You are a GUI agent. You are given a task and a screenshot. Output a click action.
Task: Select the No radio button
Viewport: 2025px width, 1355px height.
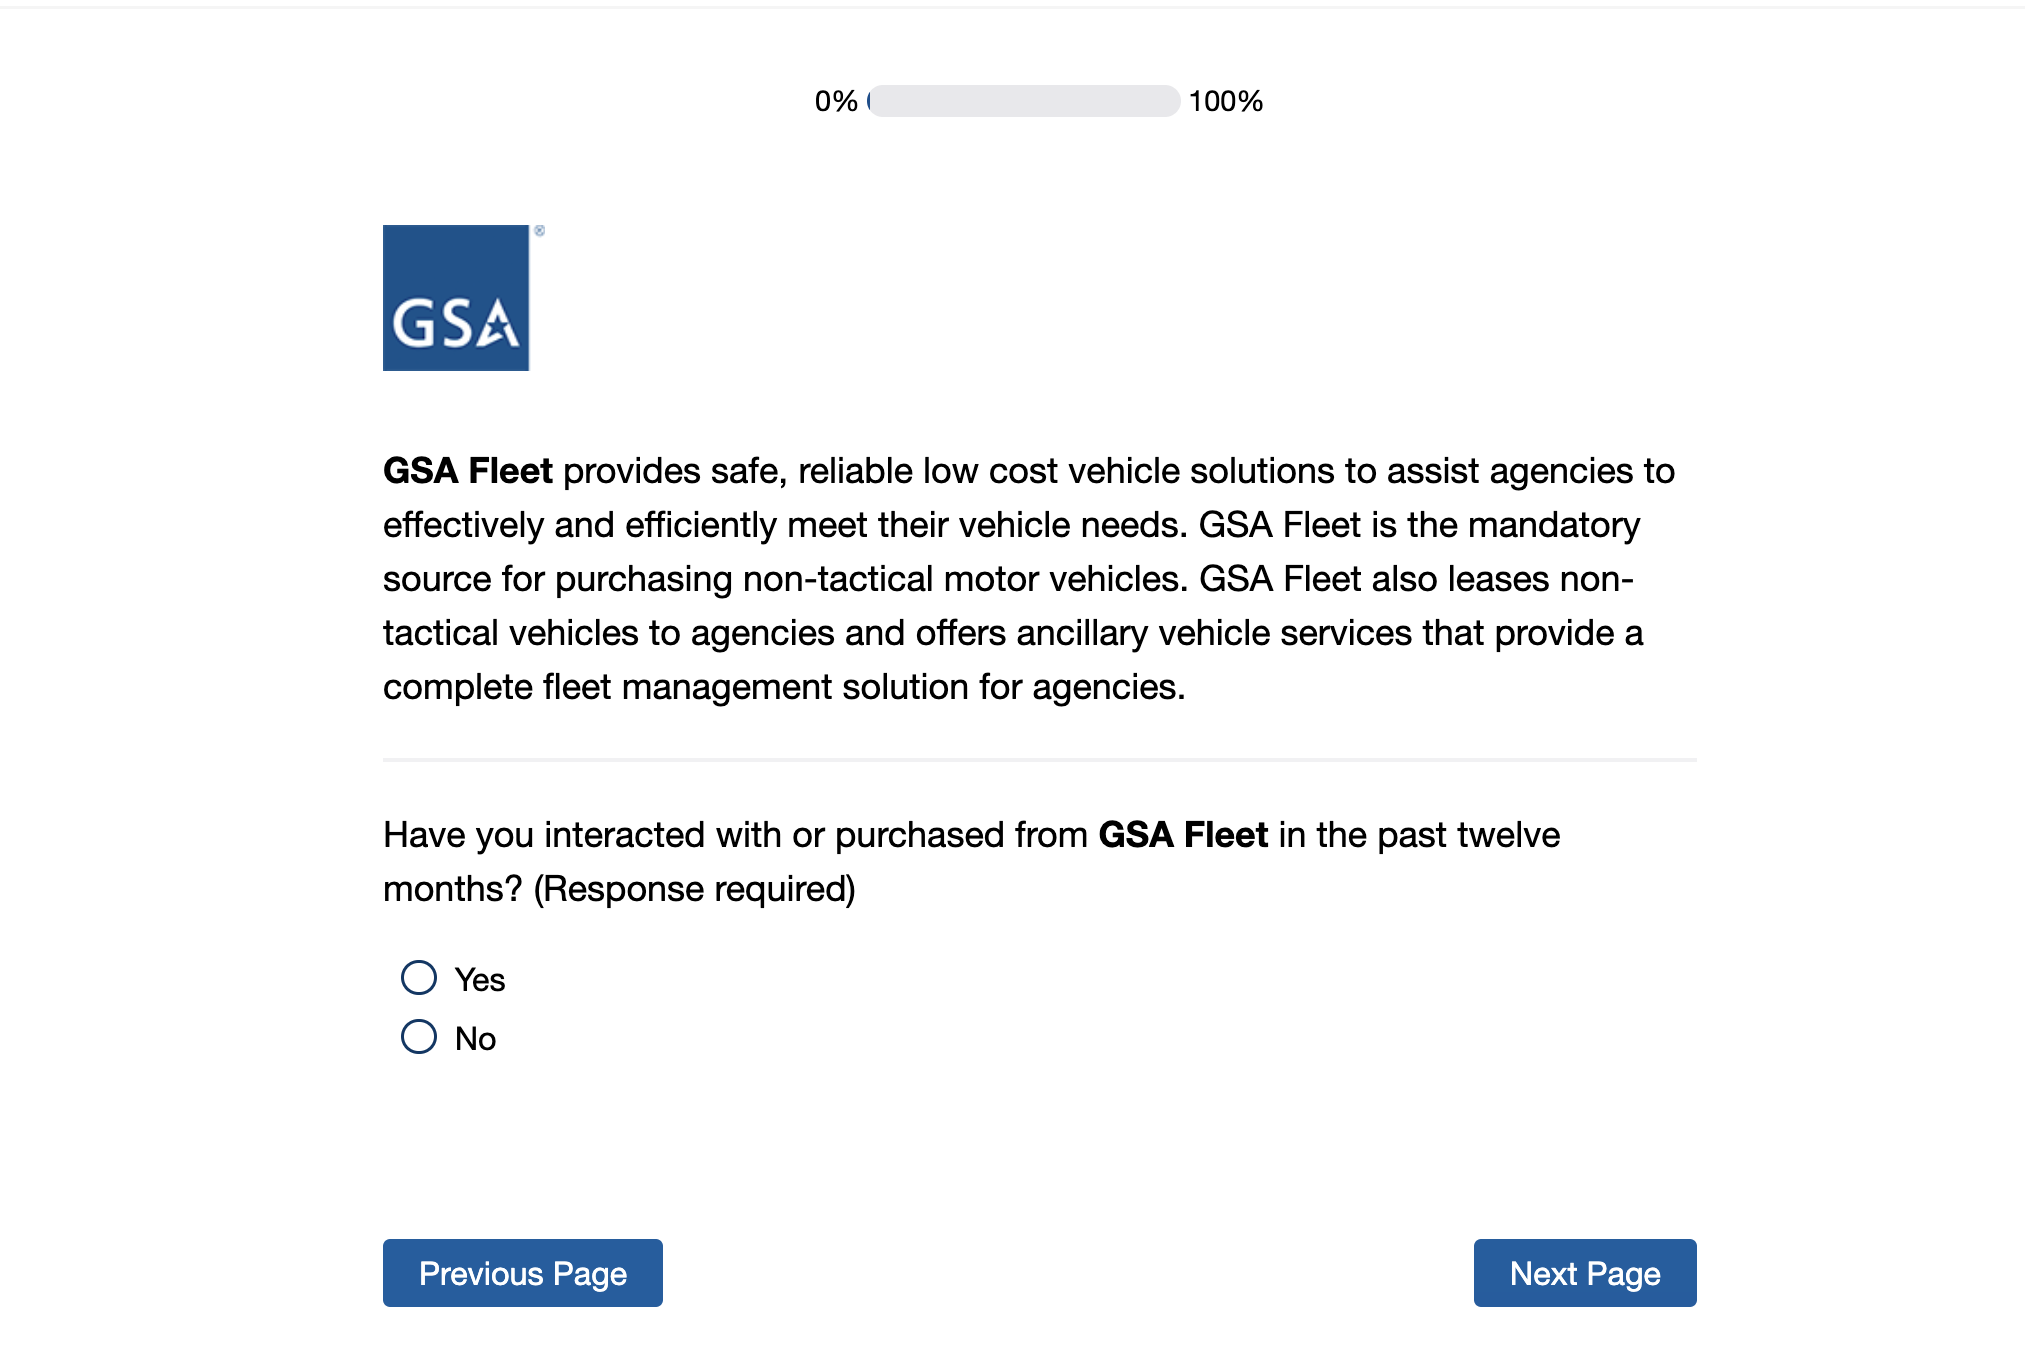419,1037
